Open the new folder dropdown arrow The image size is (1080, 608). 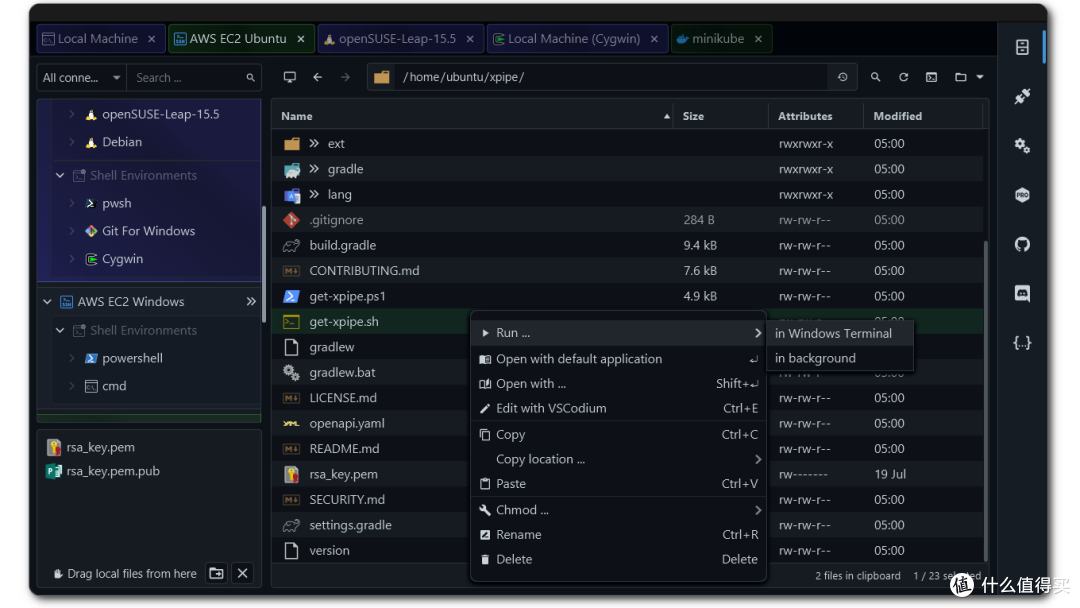coord(979,77)
